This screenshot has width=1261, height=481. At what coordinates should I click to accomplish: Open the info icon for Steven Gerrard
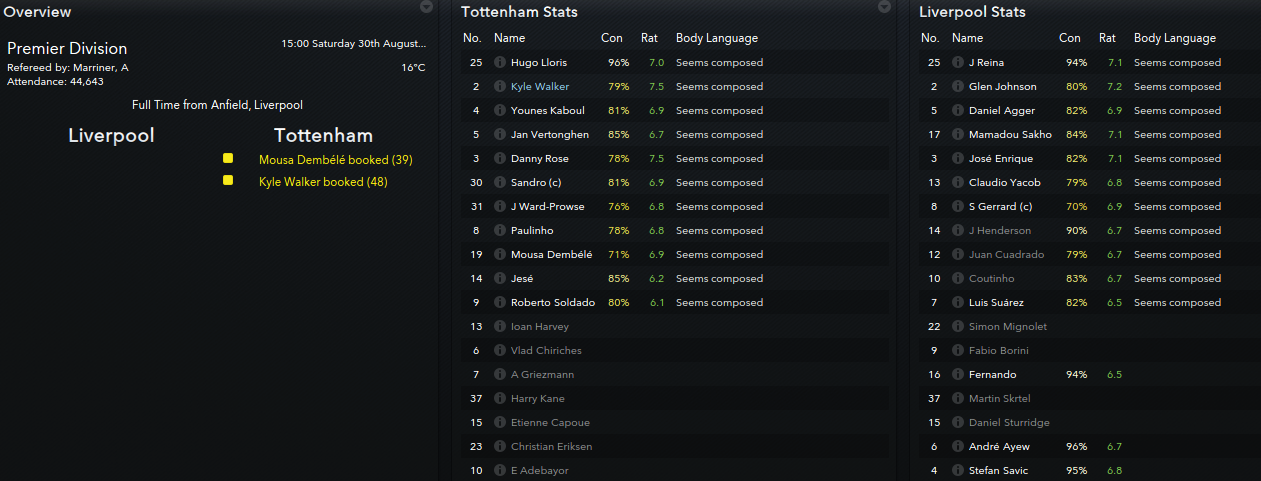[x=958, y=206]
